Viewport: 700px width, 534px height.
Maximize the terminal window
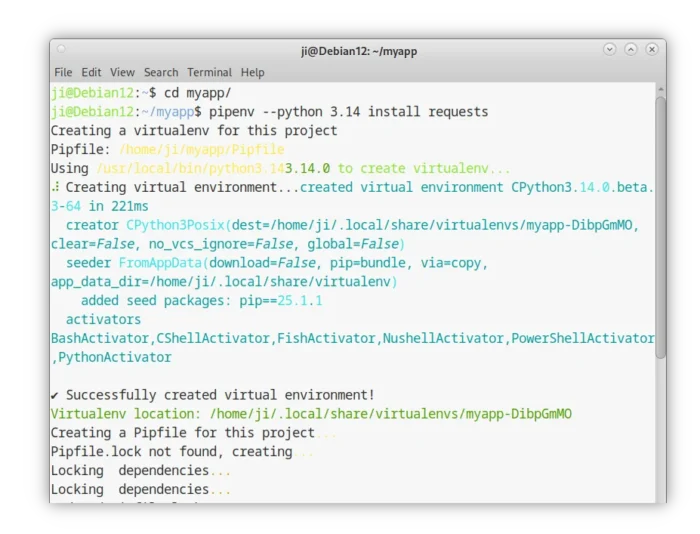[x=631, y=49]
